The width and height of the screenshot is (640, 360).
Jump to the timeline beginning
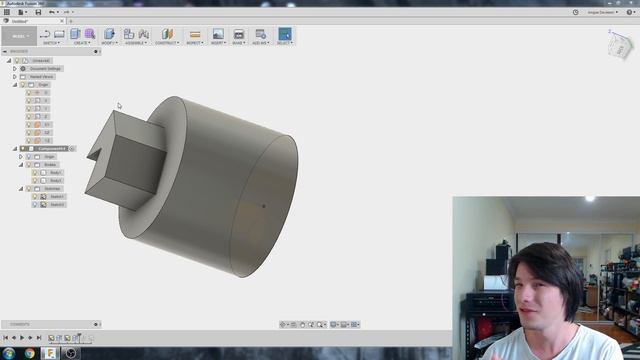(5, 338)
